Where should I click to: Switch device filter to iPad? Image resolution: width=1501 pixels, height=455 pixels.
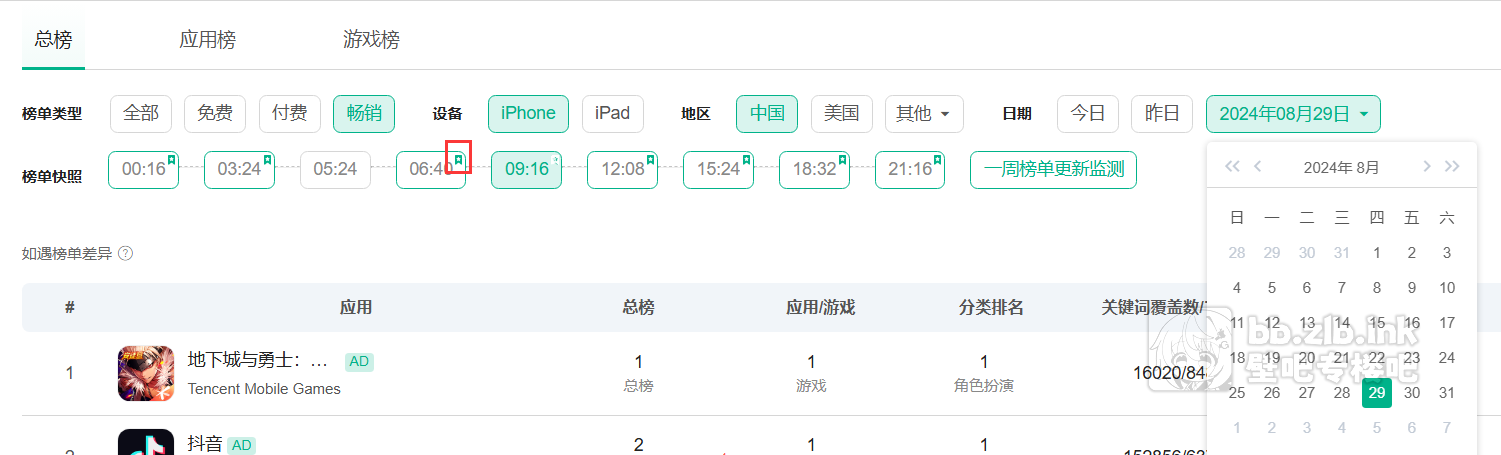click(x=612, y=114)
